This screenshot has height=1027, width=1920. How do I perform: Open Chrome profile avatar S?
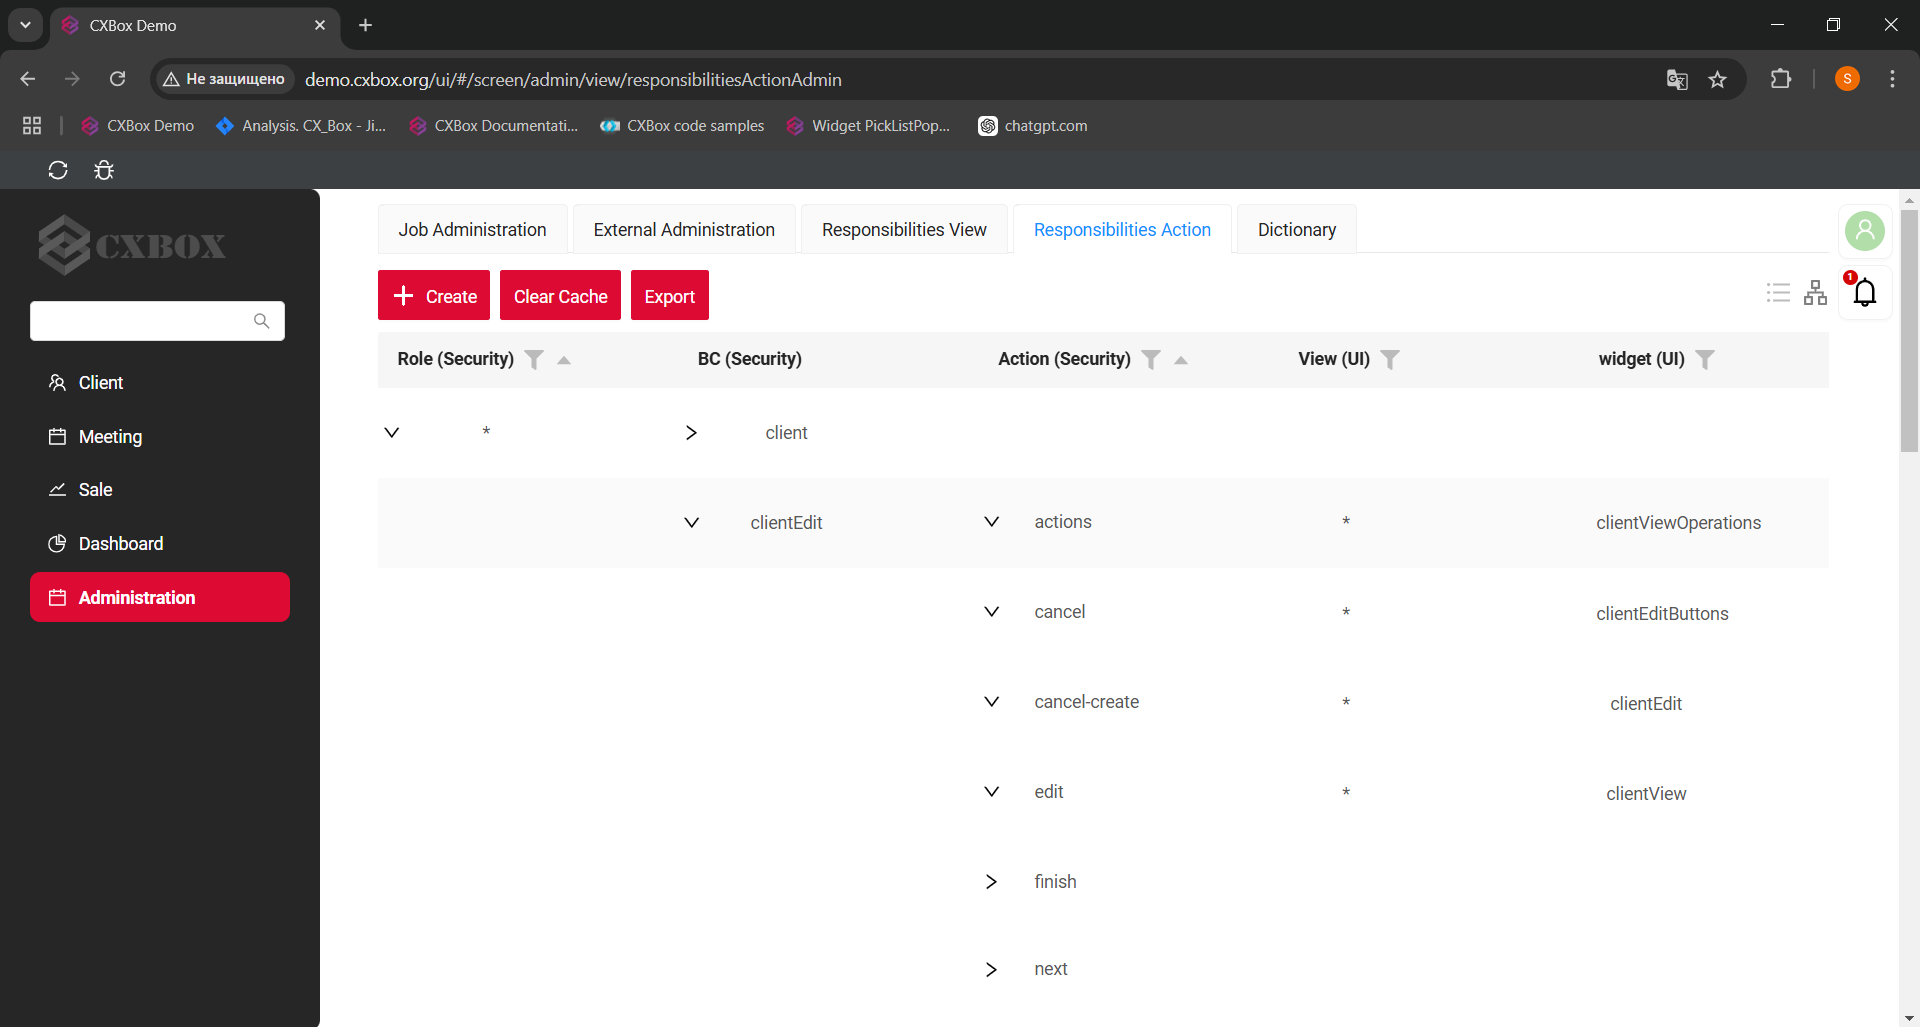pos(1847,79)
